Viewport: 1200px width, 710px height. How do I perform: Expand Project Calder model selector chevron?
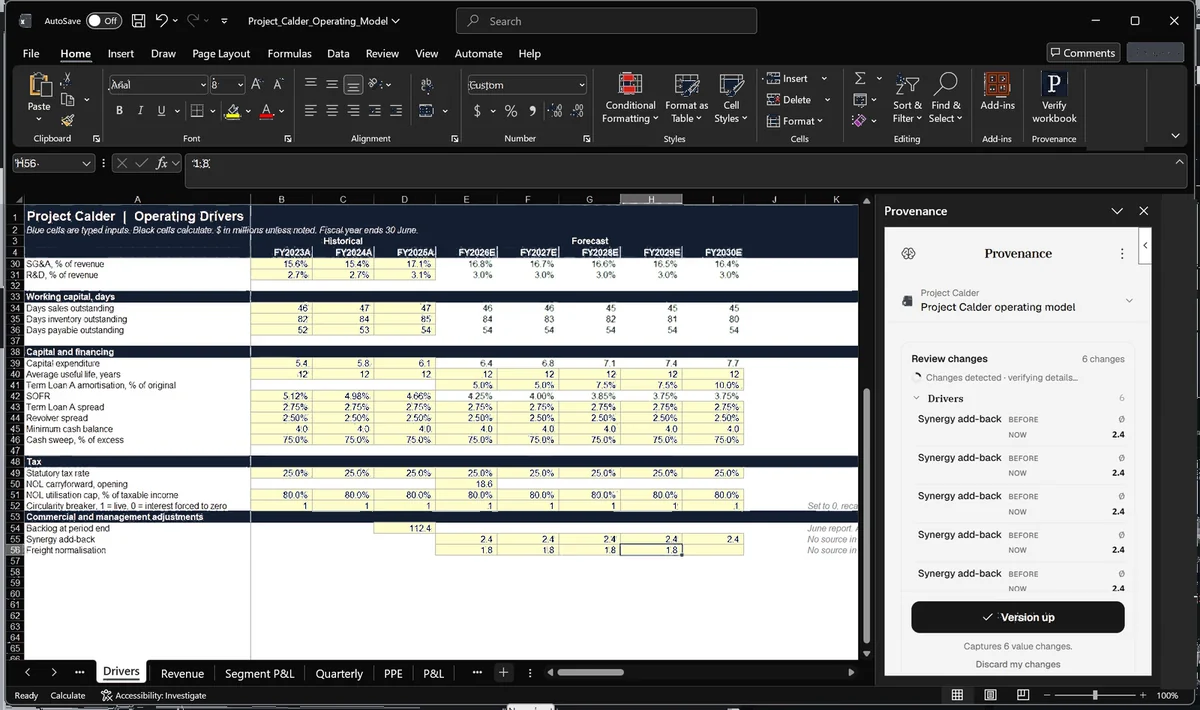click(x=1130, y=300)
